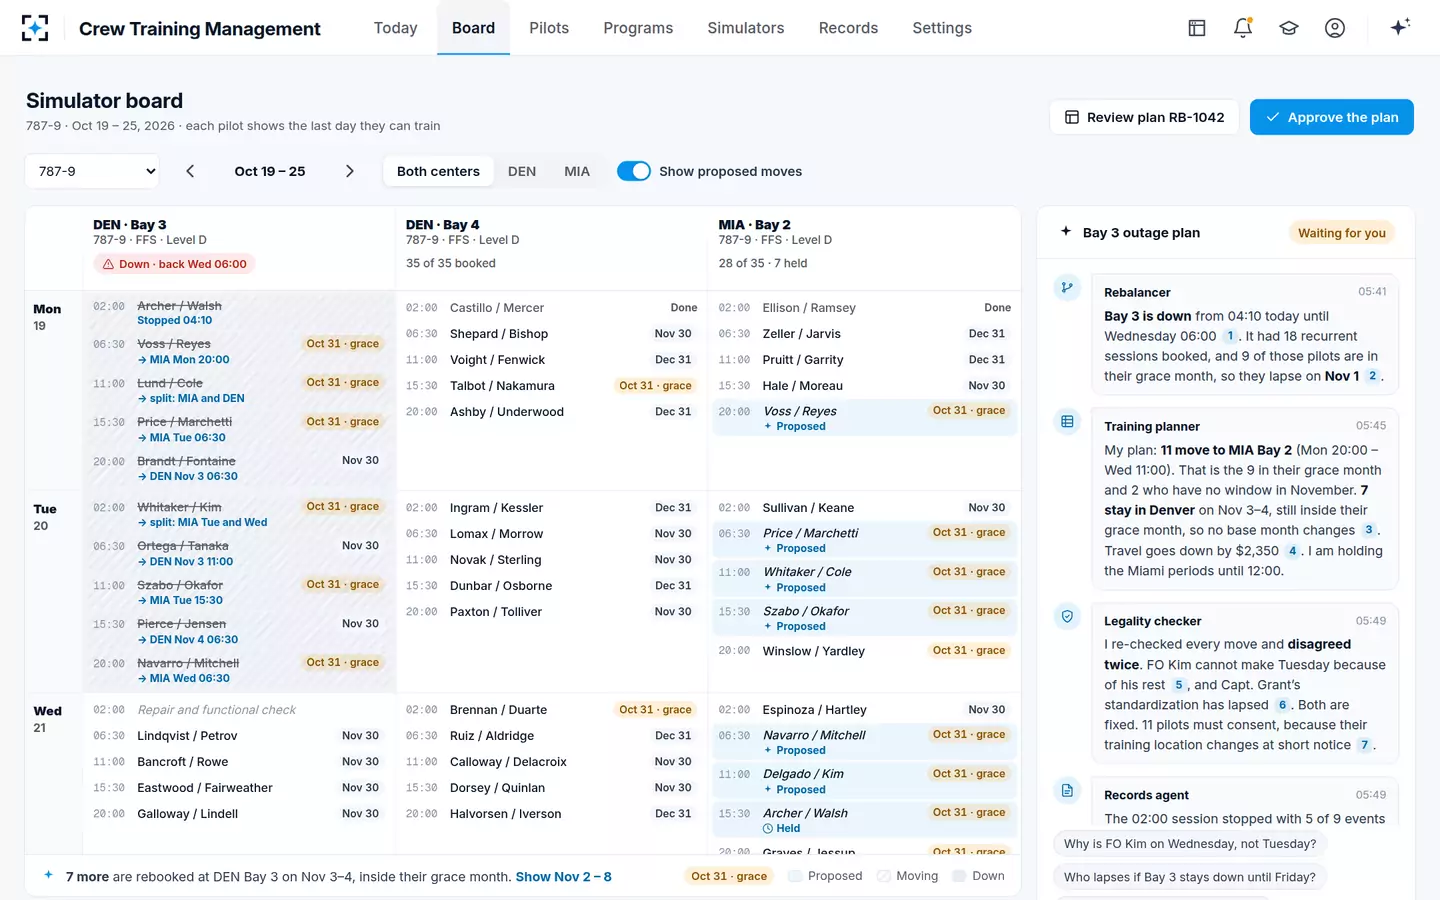Click the '35 of 35 booked' text
Image resolution: width=1440 pixels, height=900 pixels.
(451, 264)
